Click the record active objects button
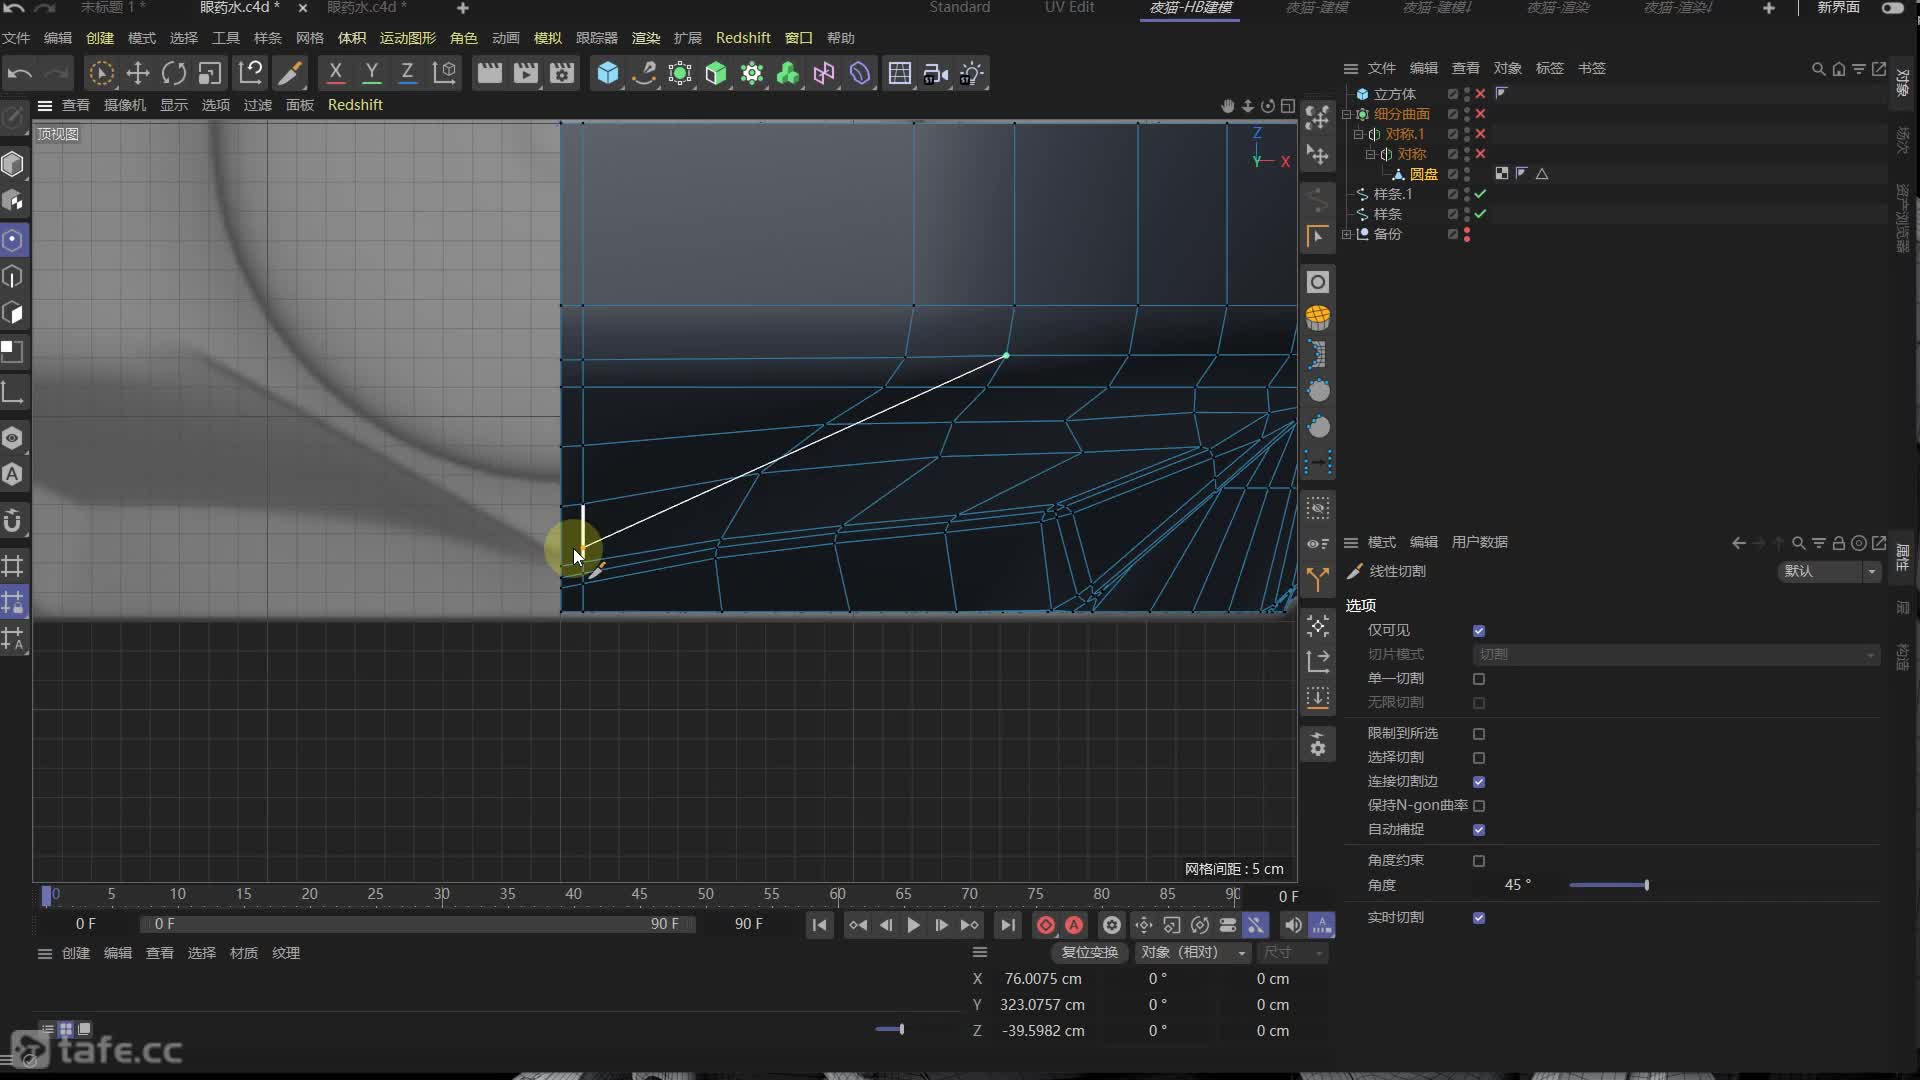Screen dimensions: 1920x1080 coord(1045,925)
